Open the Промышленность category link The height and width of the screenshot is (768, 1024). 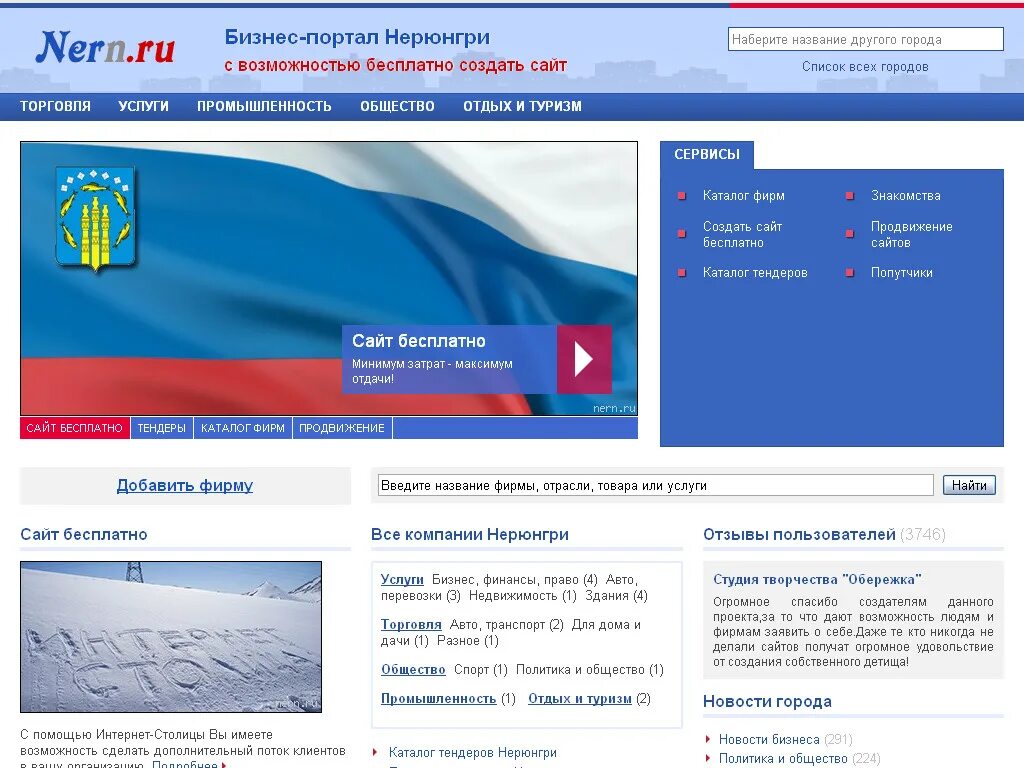pos(439,698)
